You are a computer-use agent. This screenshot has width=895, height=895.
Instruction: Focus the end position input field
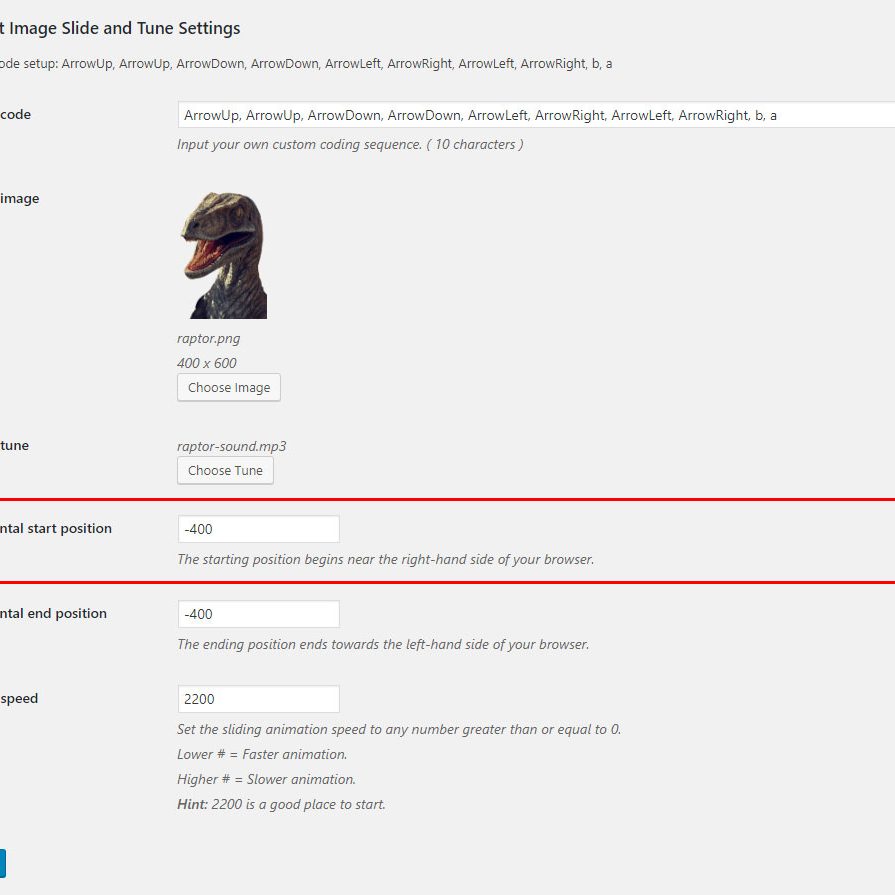click(258, 614)
